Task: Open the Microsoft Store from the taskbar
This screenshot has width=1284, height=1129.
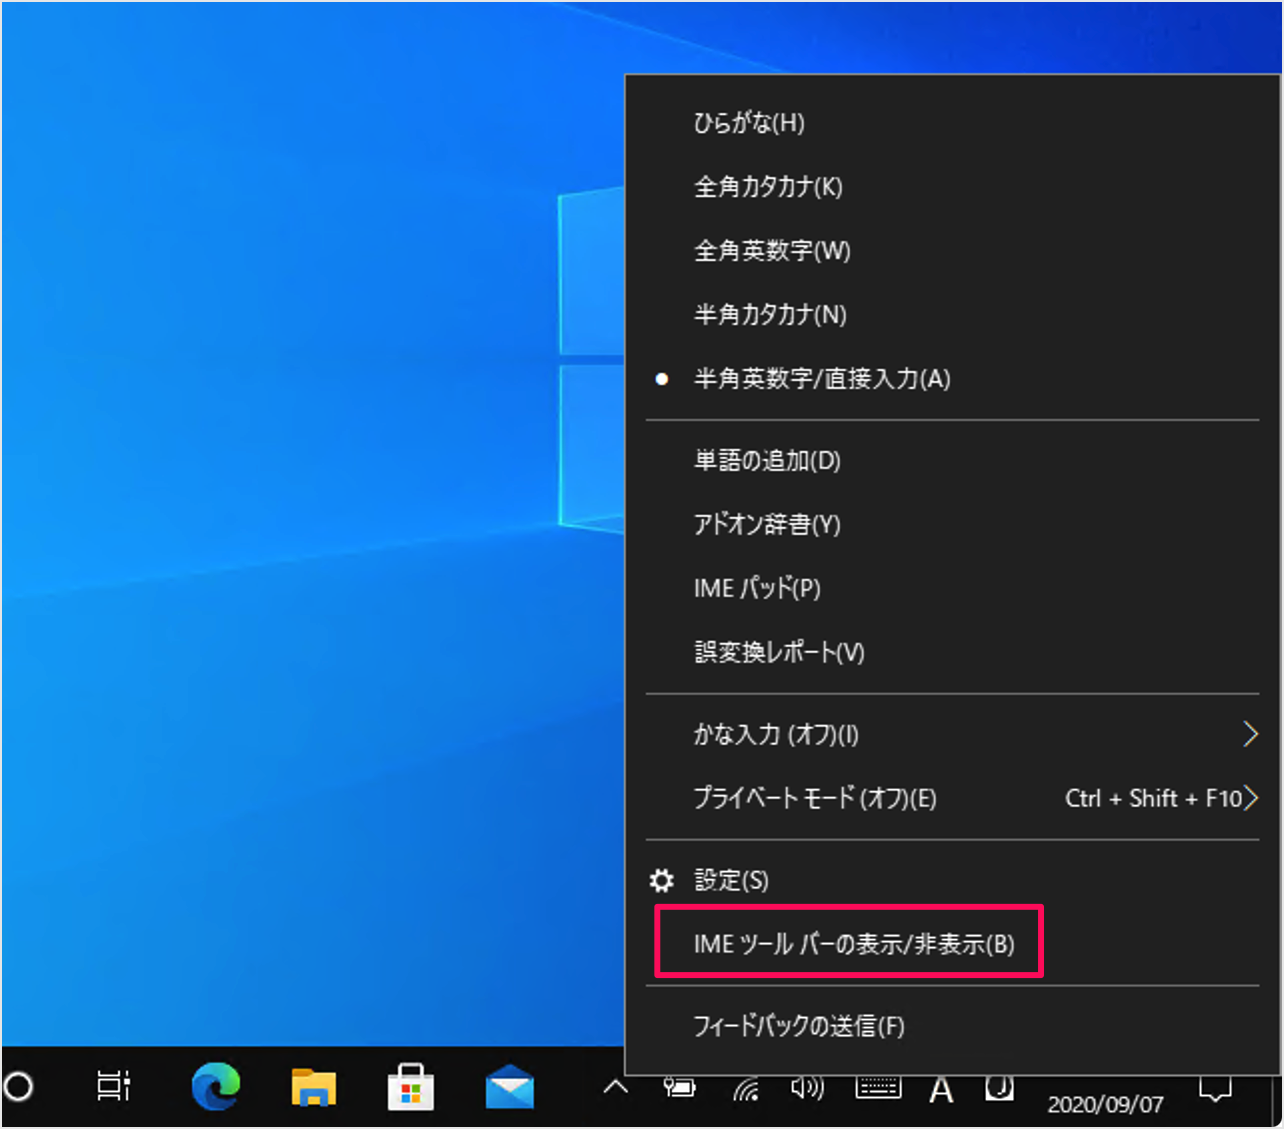Action: tap(411, 1088)
